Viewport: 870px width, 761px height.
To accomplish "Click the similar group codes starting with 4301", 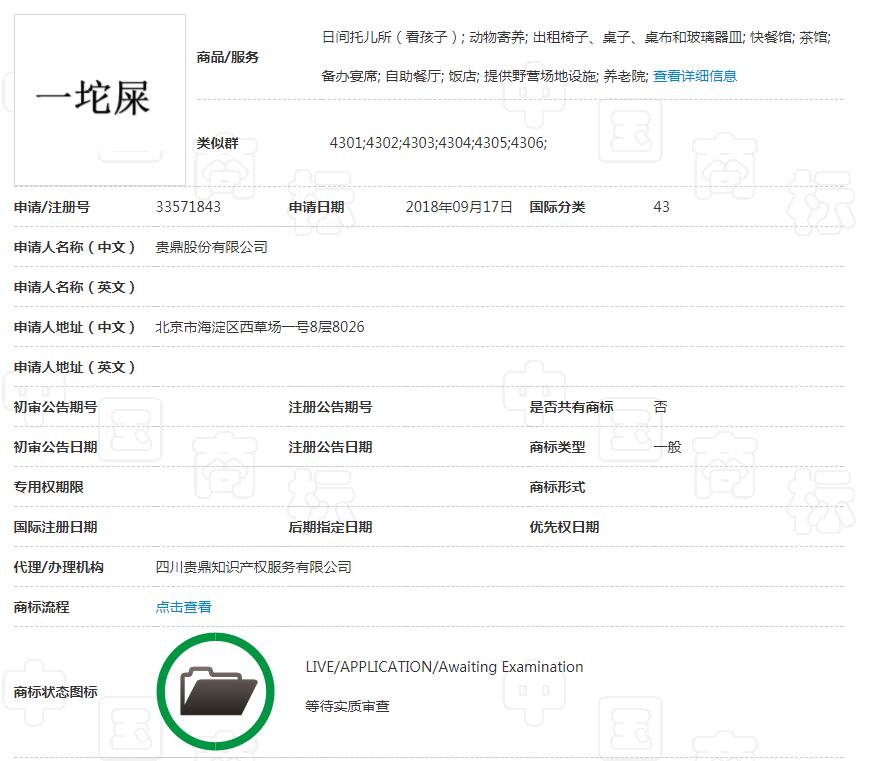I will pos(438,143).
